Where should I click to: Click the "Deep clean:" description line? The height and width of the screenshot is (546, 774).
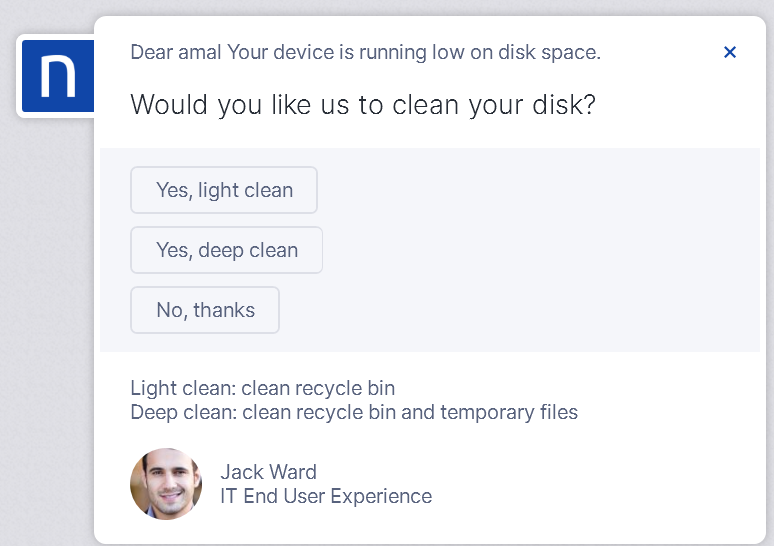point(354,412)
